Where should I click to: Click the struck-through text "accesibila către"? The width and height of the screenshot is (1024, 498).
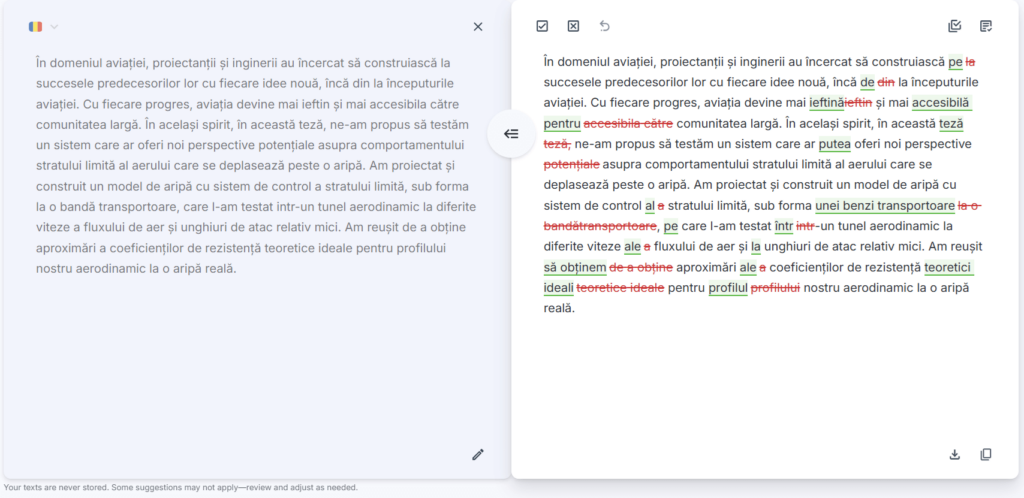(628, 123)
